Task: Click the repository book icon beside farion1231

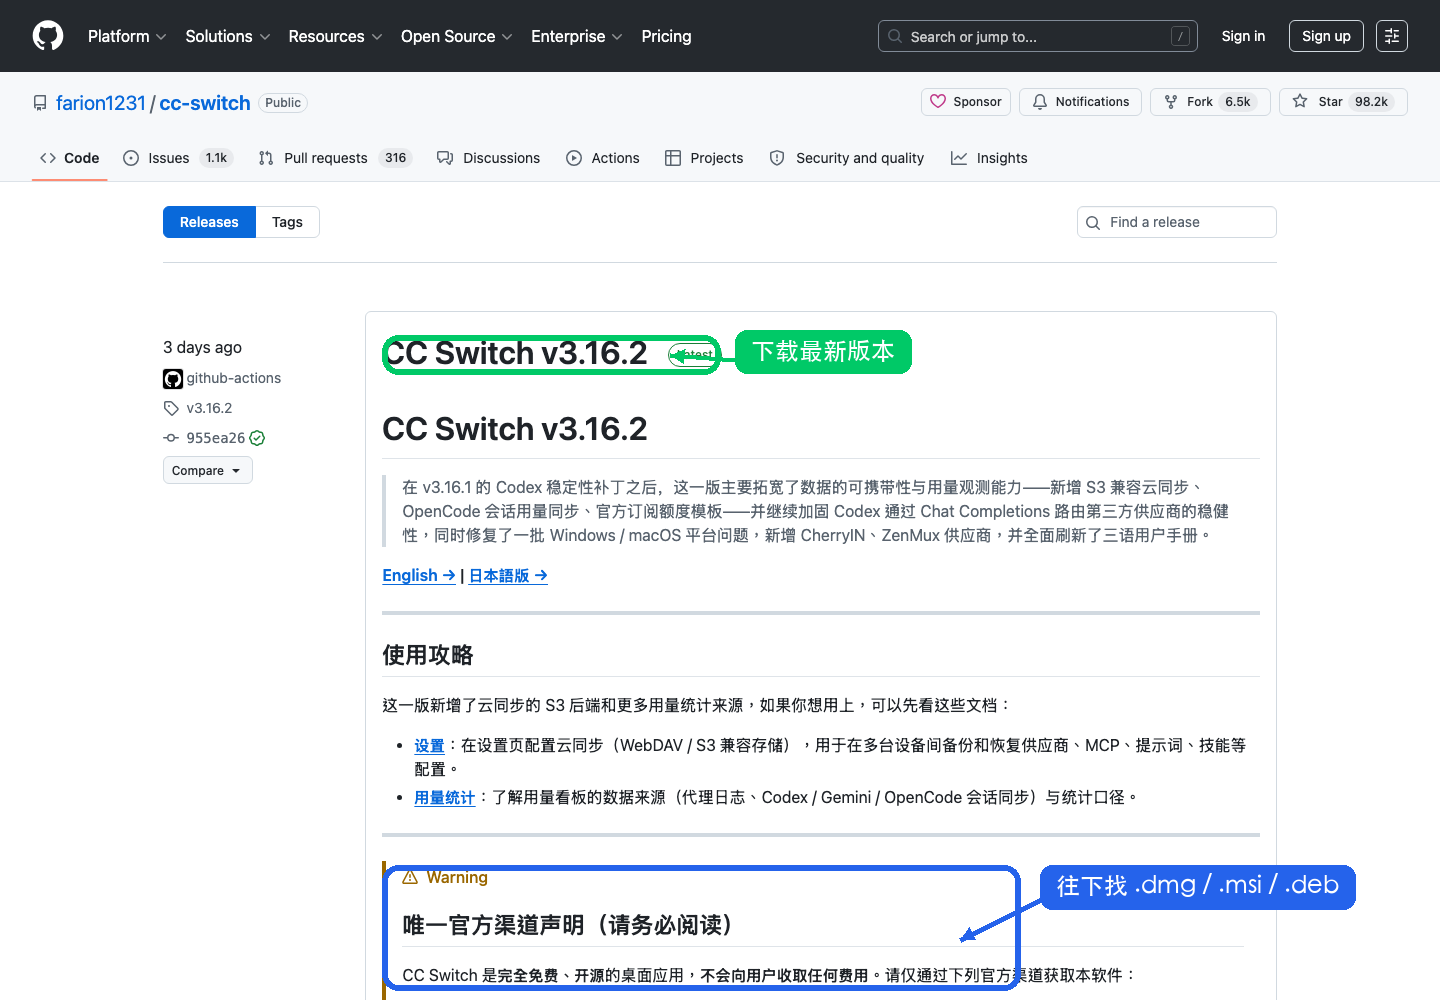Action: coord(40,103)
